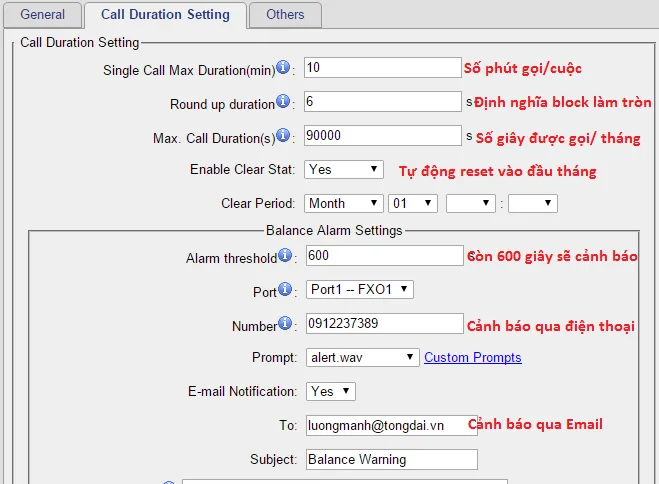Expand the Clear Period Month dropdown
This screenshot has width=659, height=484.
coord(343,203)
